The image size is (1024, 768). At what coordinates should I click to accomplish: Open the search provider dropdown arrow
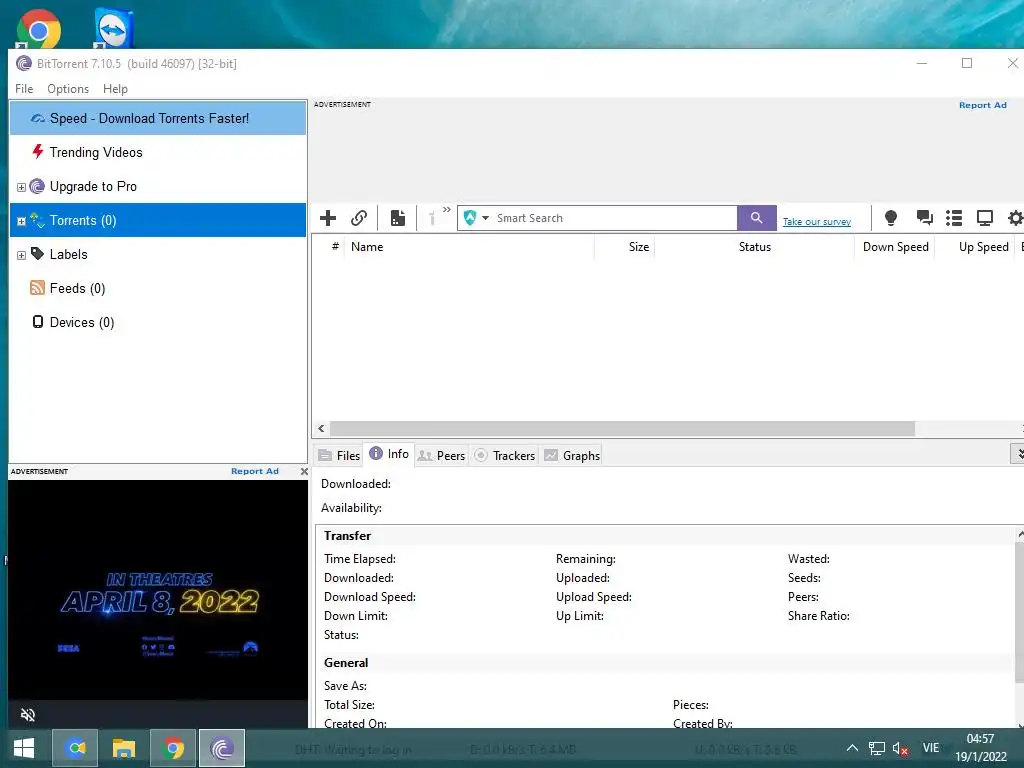485,218
